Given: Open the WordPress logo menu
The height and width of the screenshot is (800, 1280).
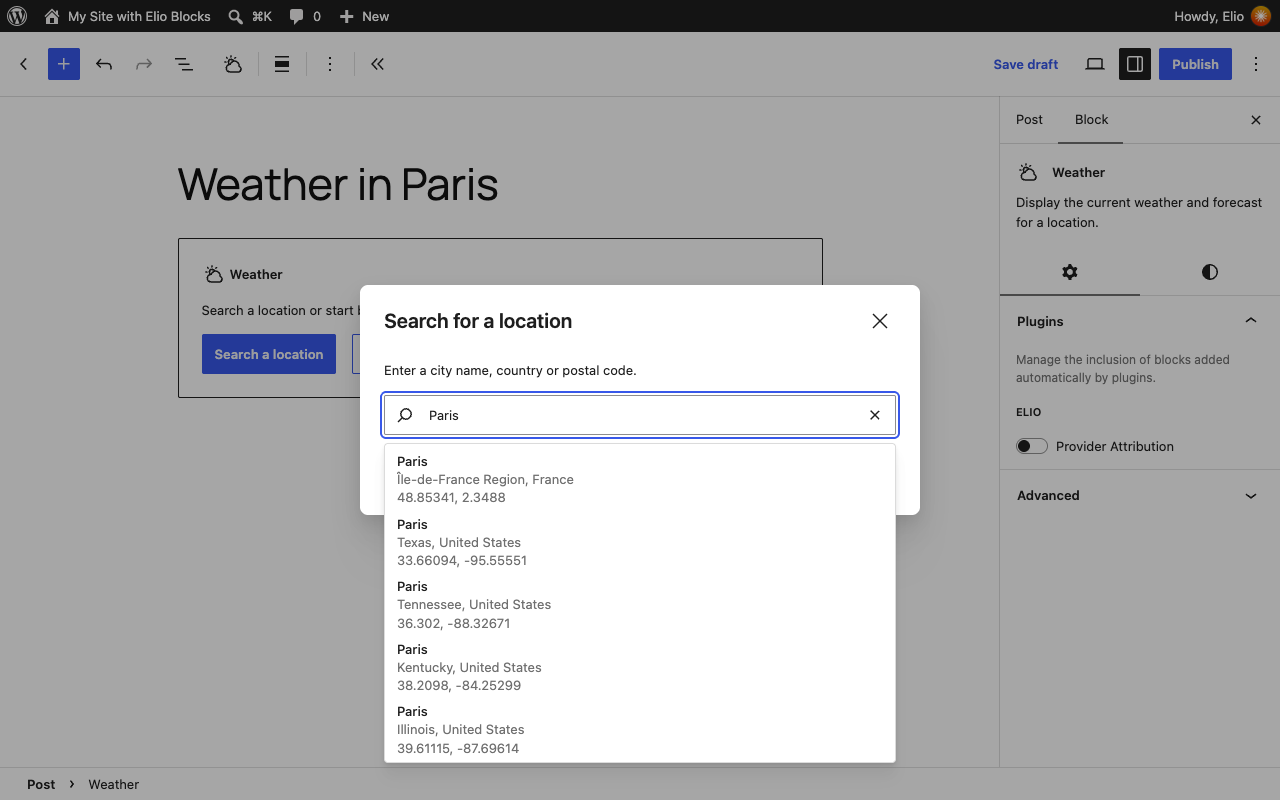Looking at the screenshot, I should (17, 16).
